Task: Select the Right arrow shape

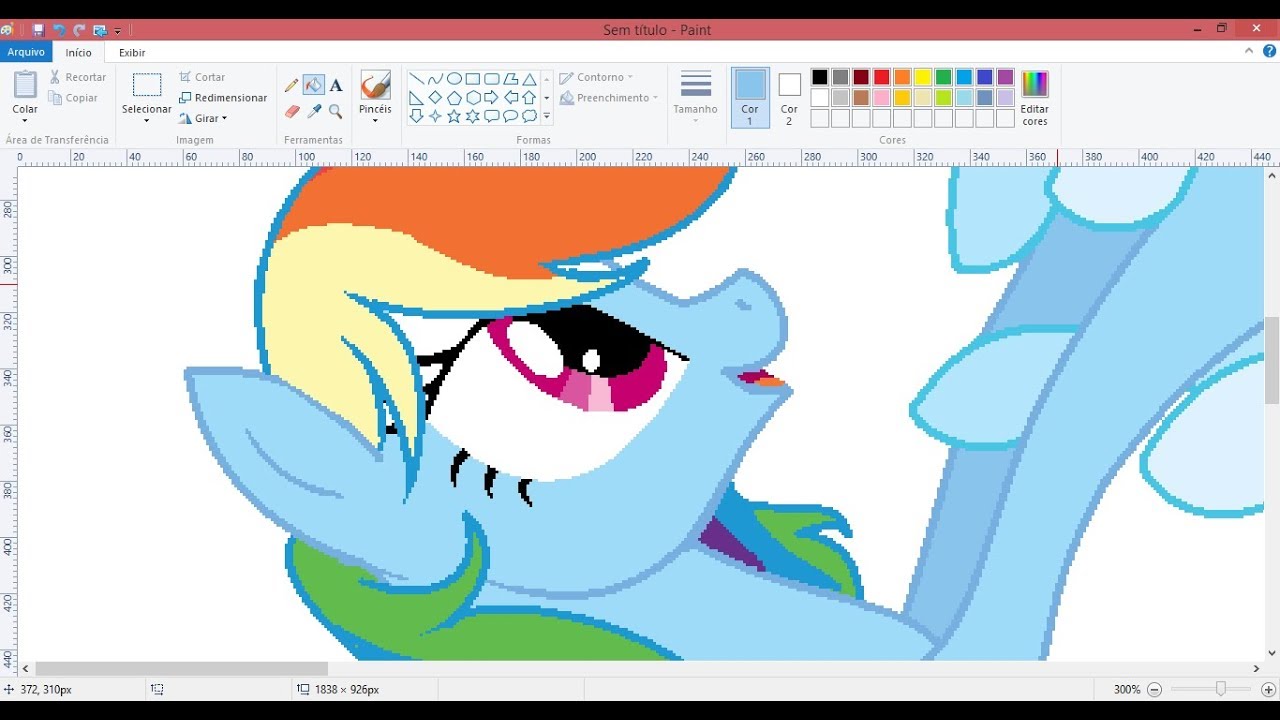Action: click(492, 98)
